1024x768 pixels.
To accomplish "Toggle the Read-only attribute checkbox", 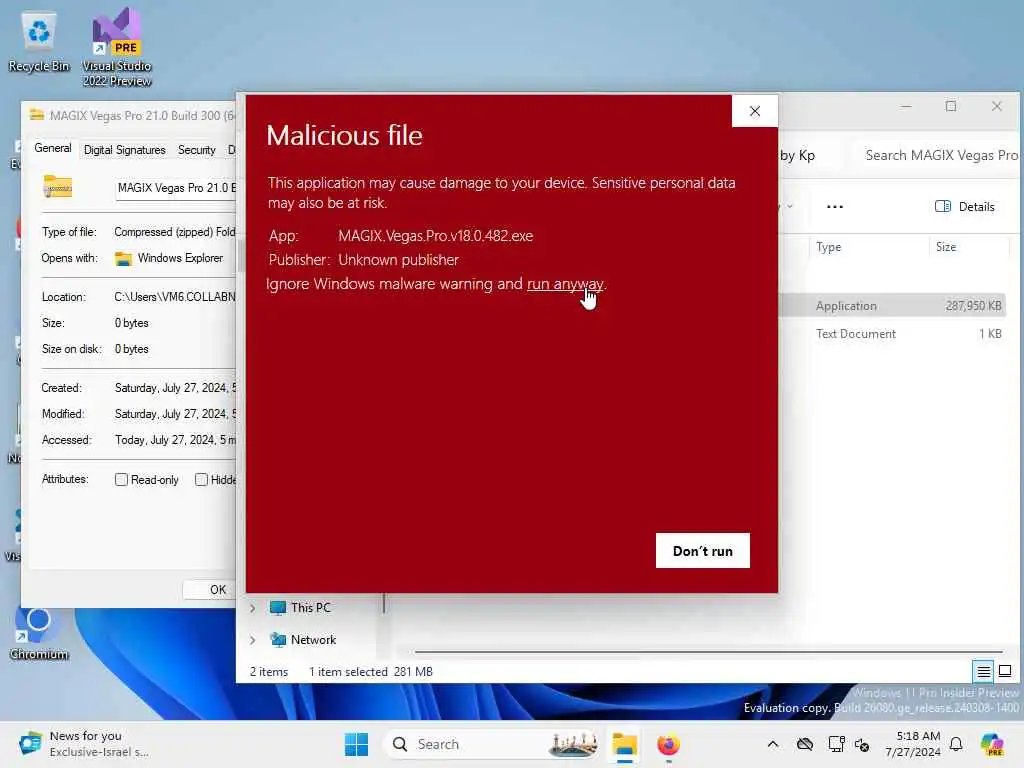I will 121,479.
